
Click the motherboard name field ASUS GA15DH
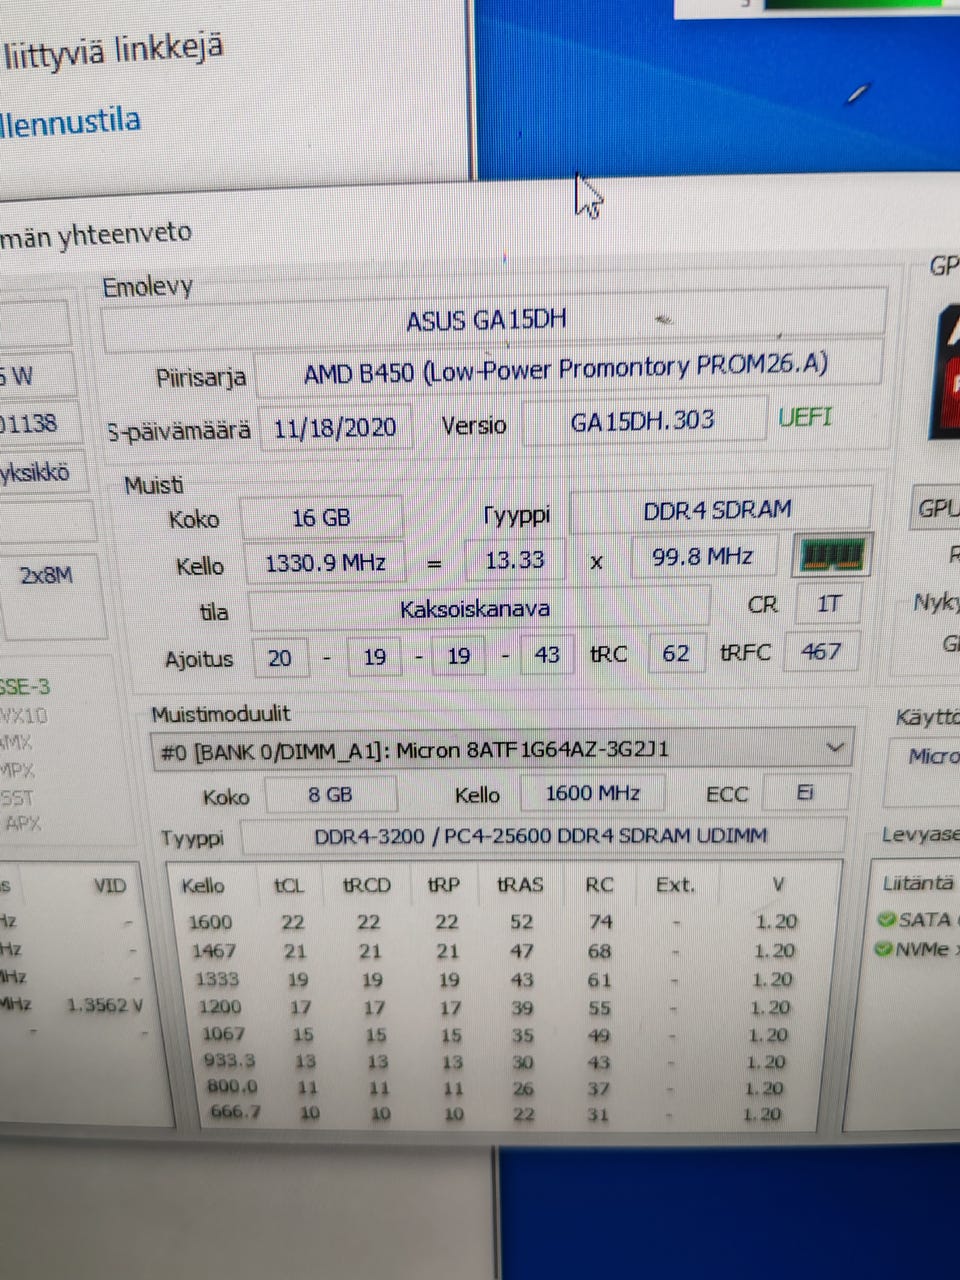[x=494, y=319]
